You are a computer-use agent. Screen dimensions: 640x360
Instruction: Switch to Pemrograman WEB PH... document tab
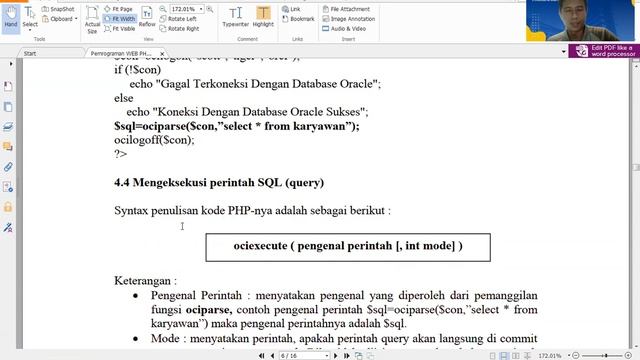(x=120, y=53)
